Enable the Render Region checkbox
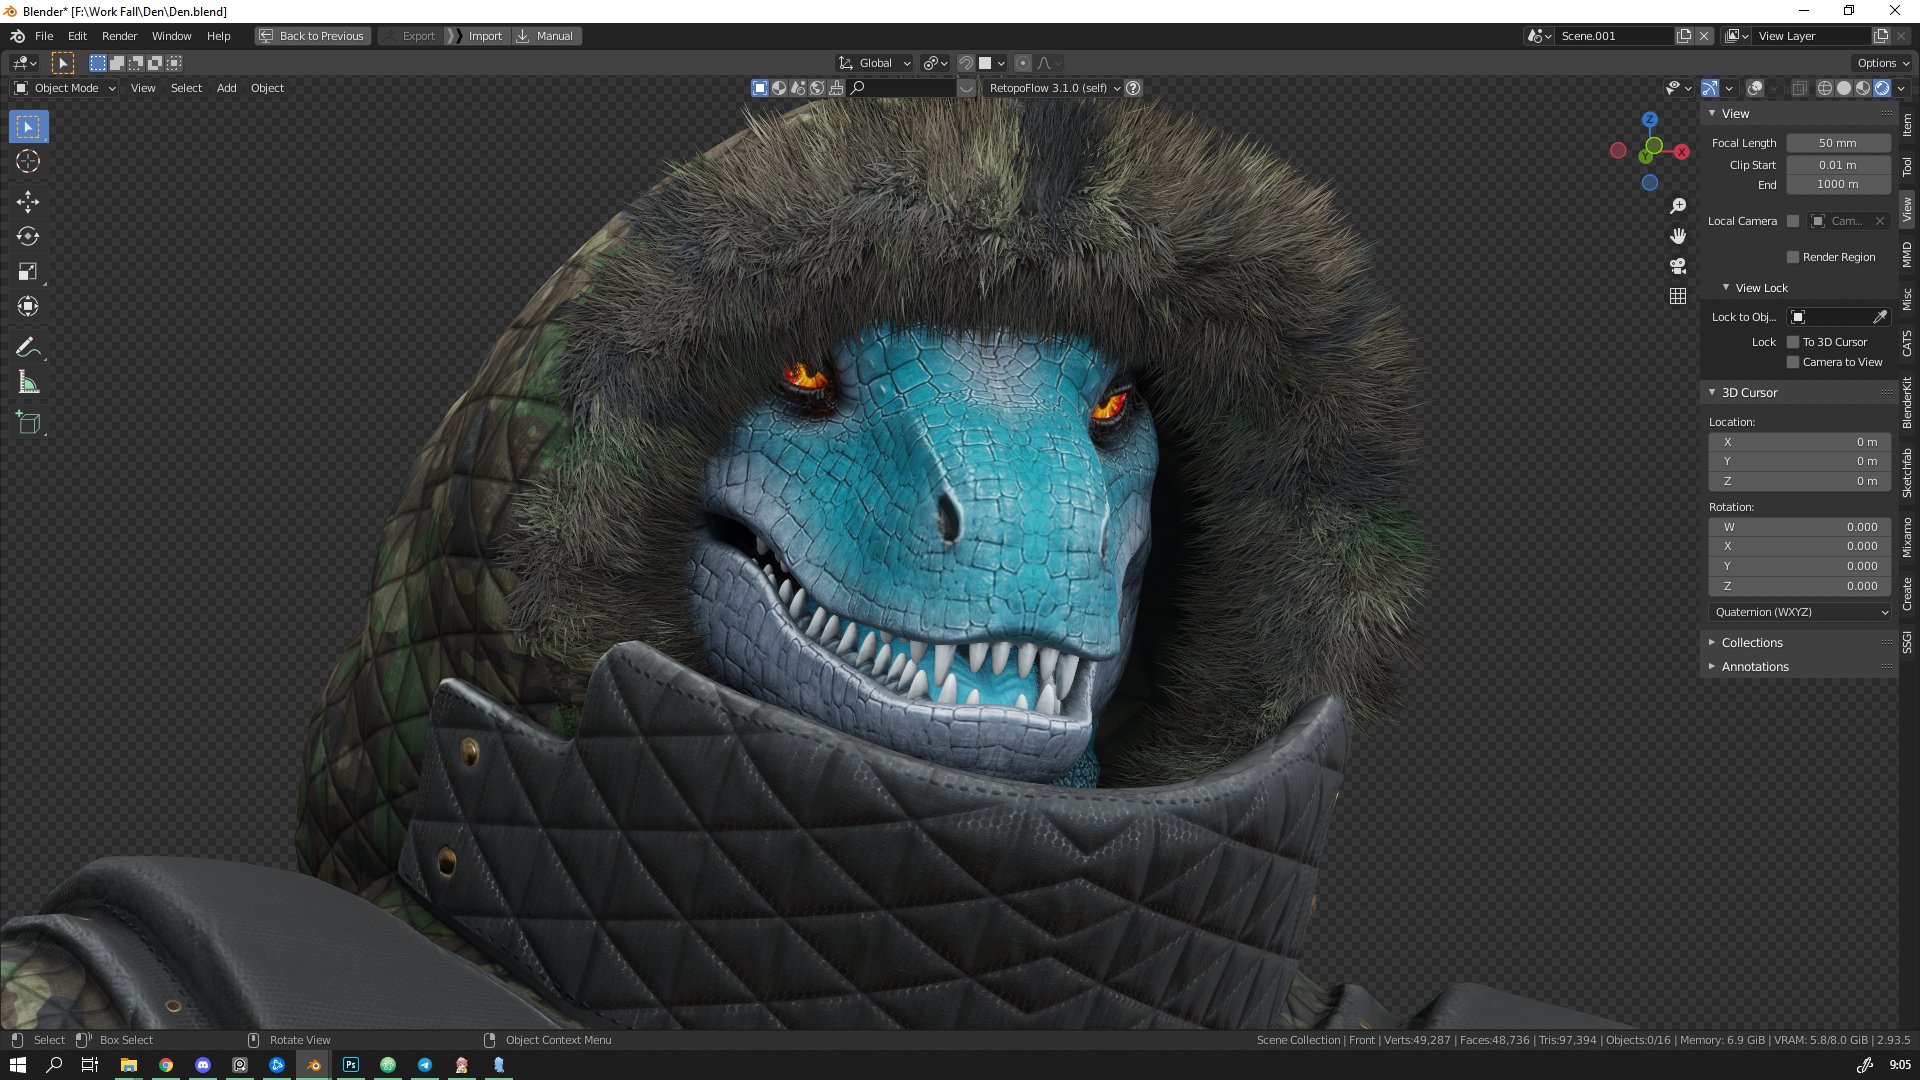 tap(1793, 257)
